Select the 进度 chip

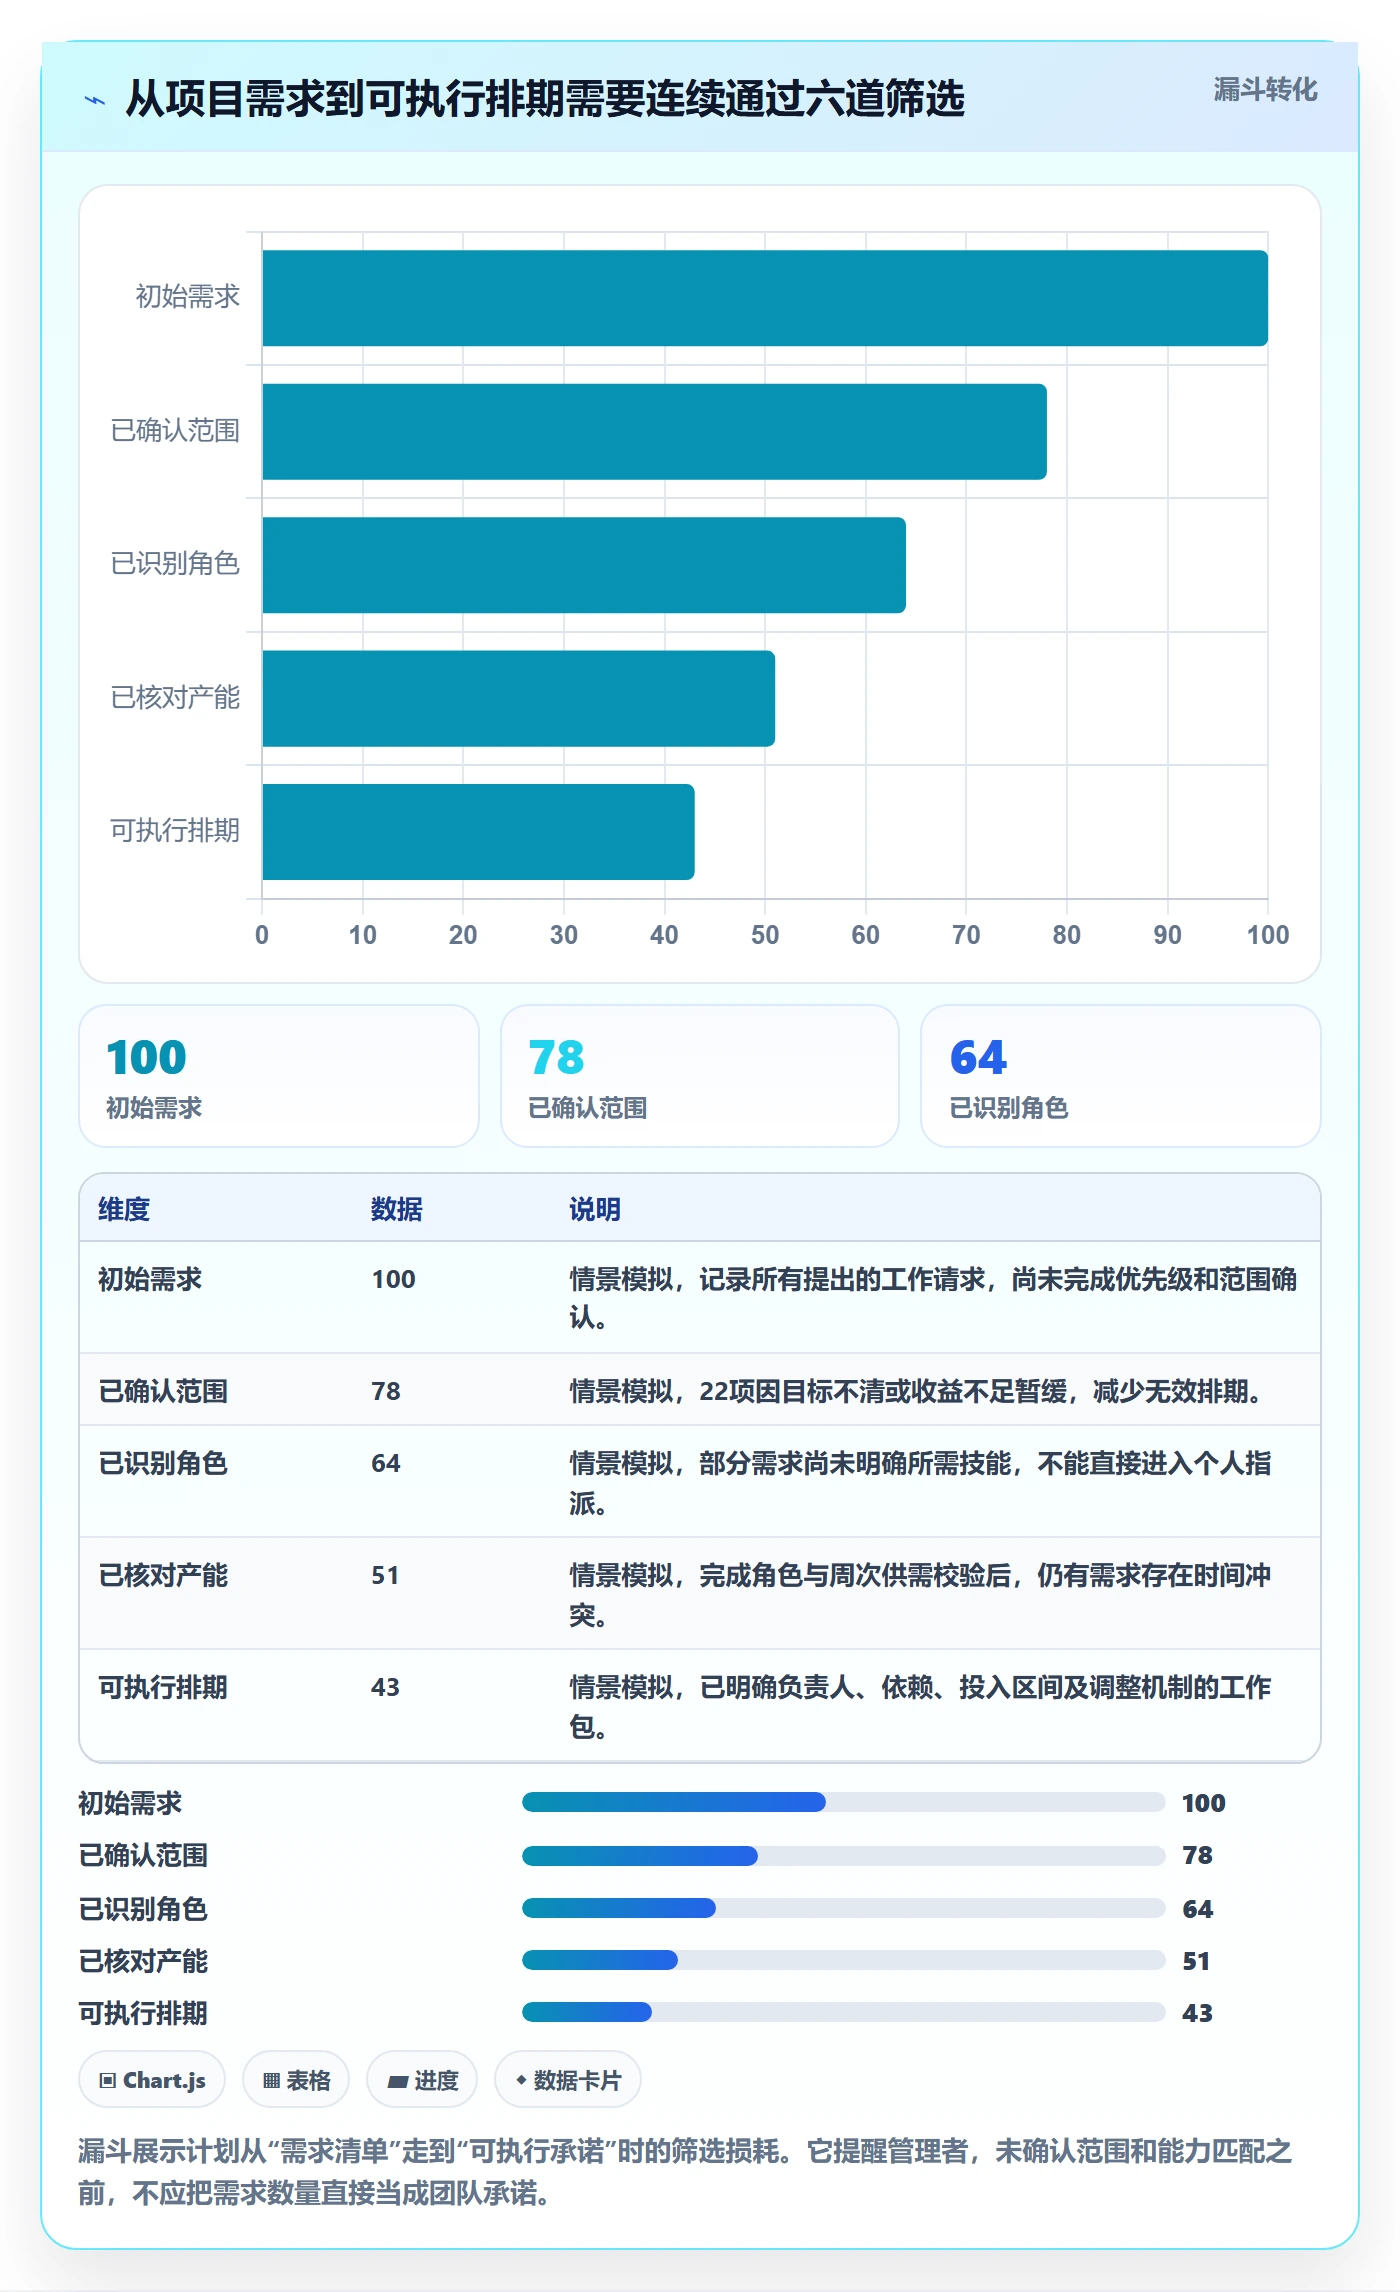coord(422,2080)
